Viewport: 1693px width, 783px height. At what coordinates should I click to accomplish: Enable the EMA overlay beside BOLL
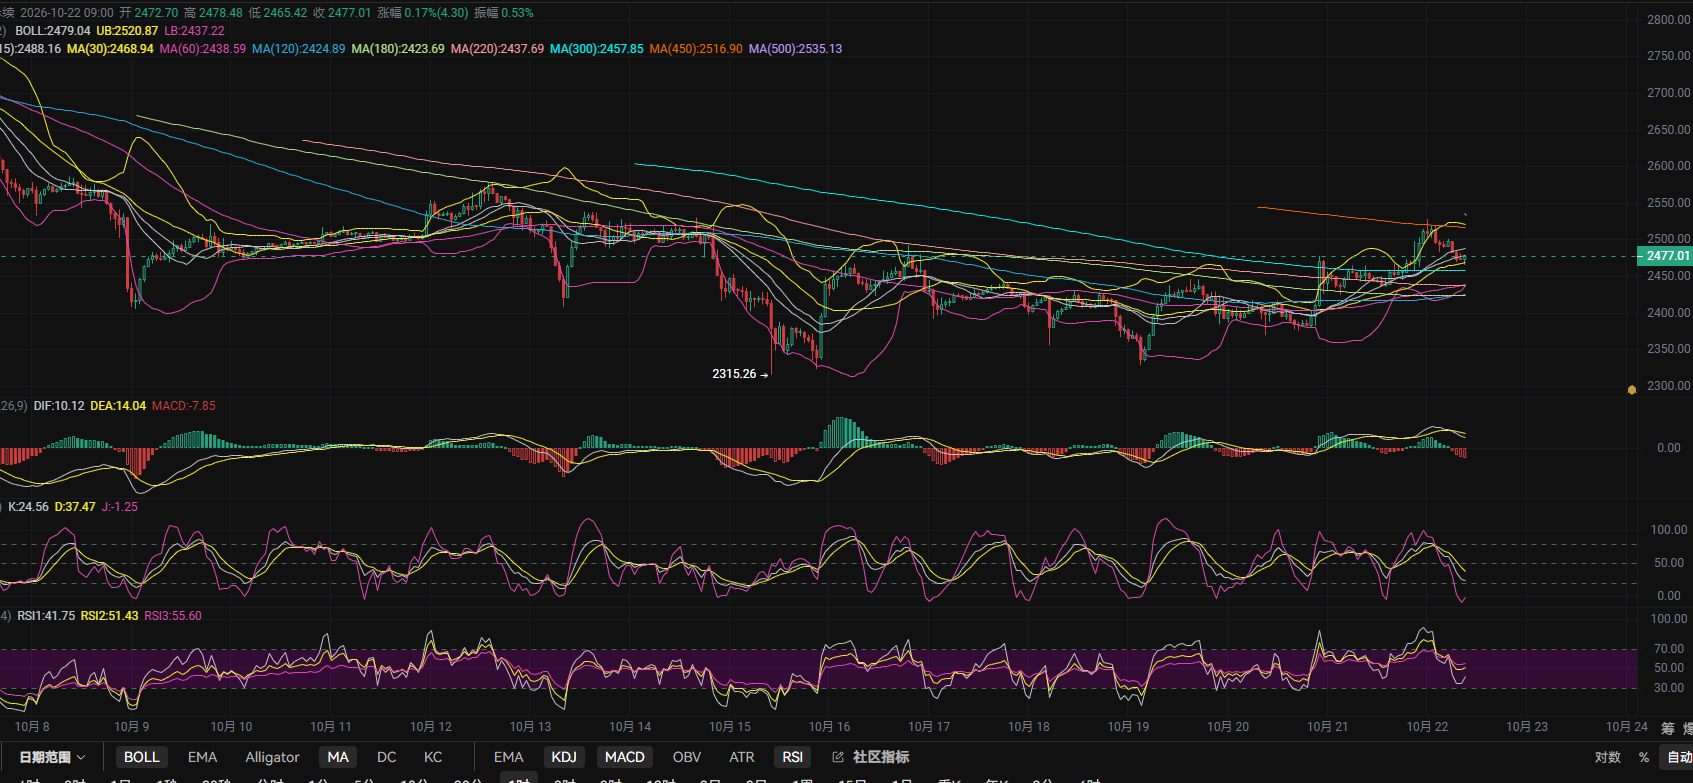pos(202,757)
